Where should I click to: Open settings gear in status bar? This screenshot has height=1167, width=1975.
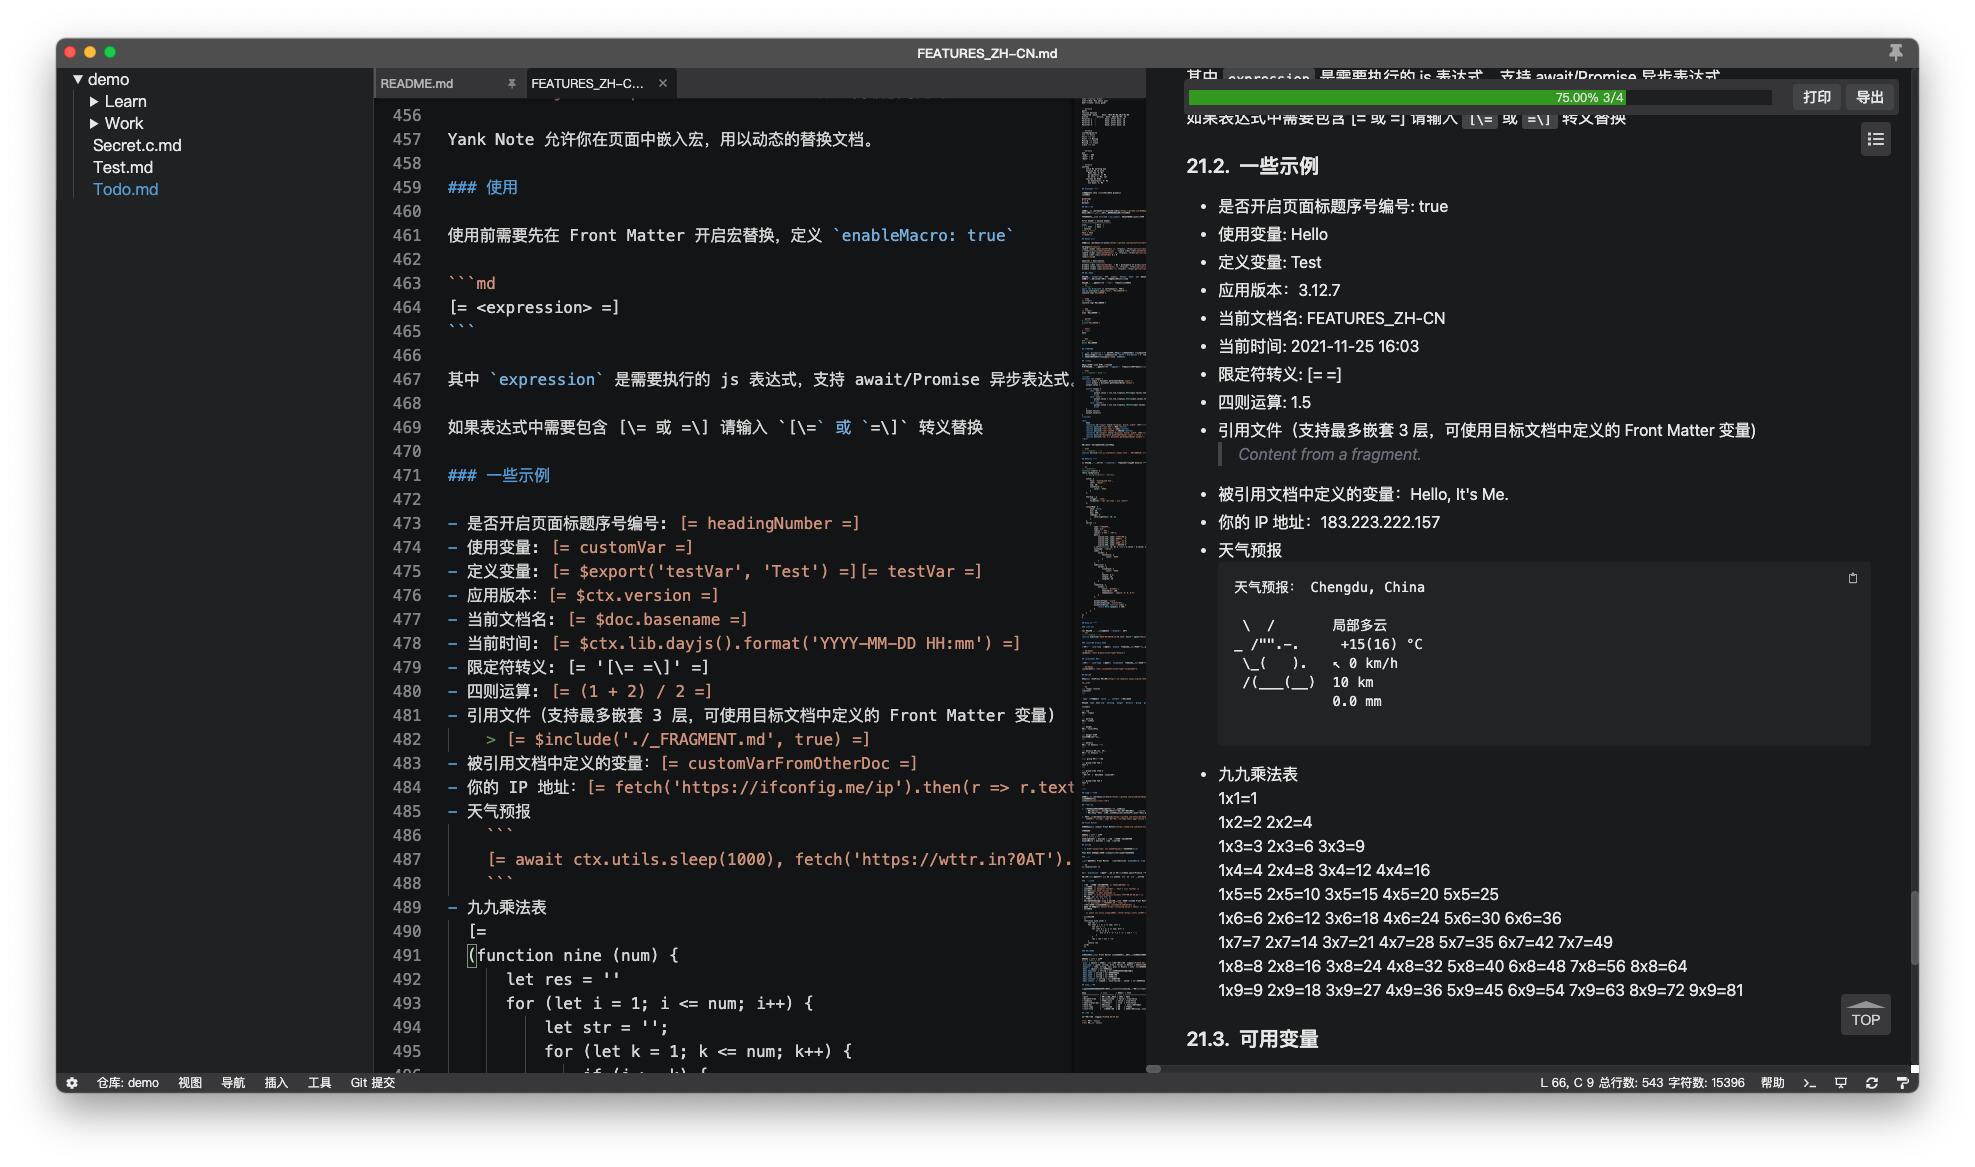[72, 1082]
